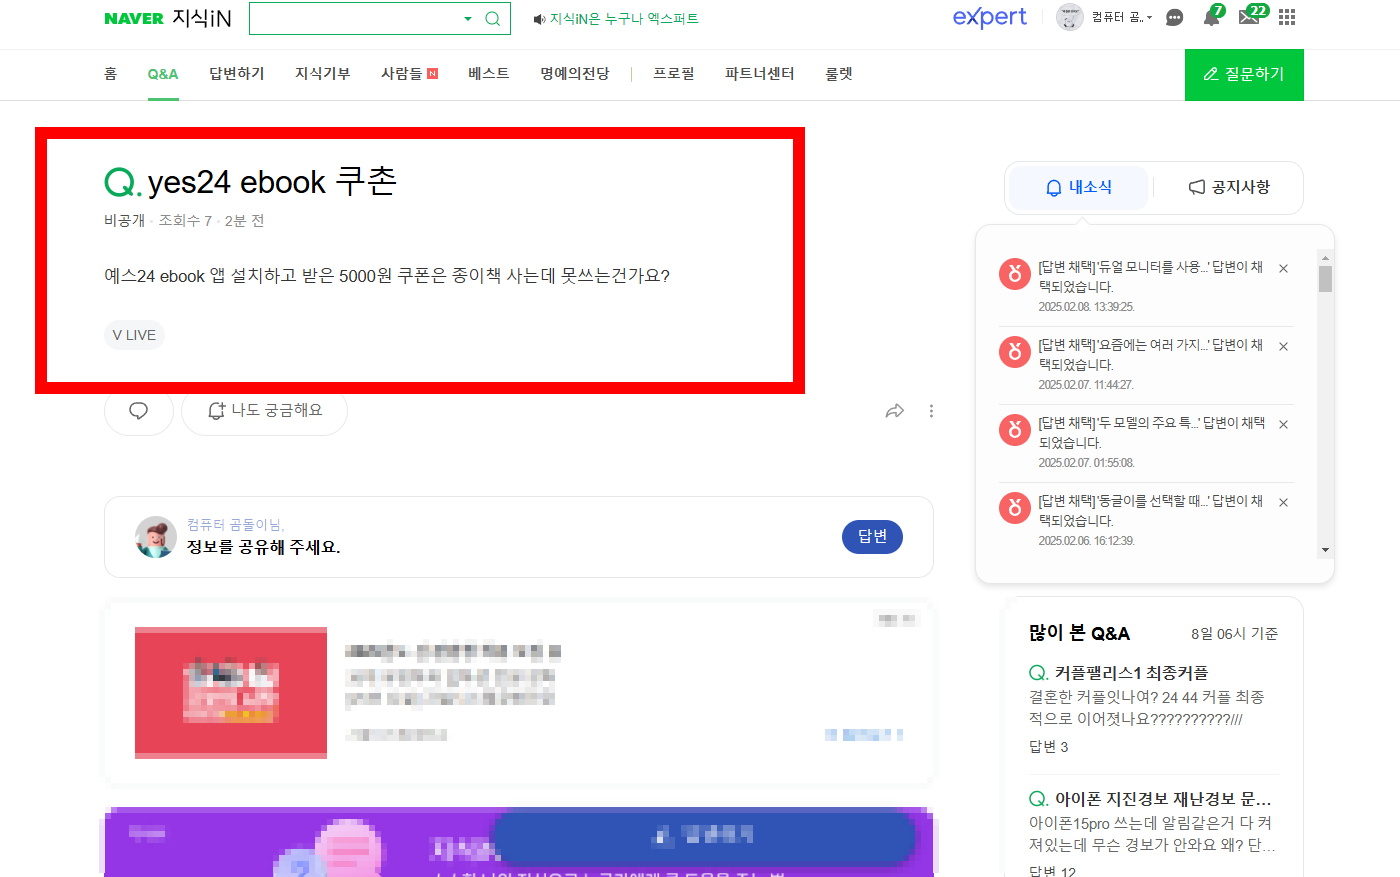This screenshot has height=877, width=1400.
Task: Switch to the 공지사항 tab
Action: click(x=1229, y=187)
